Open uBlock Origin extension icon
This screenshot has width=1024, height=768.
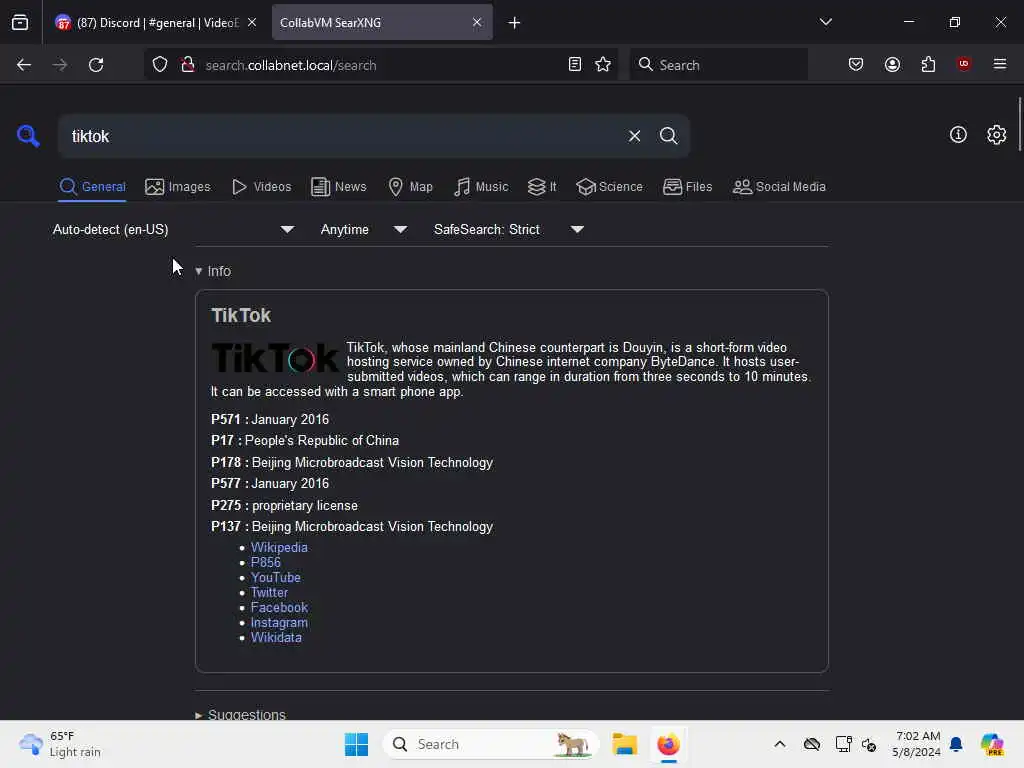(963, 63)
